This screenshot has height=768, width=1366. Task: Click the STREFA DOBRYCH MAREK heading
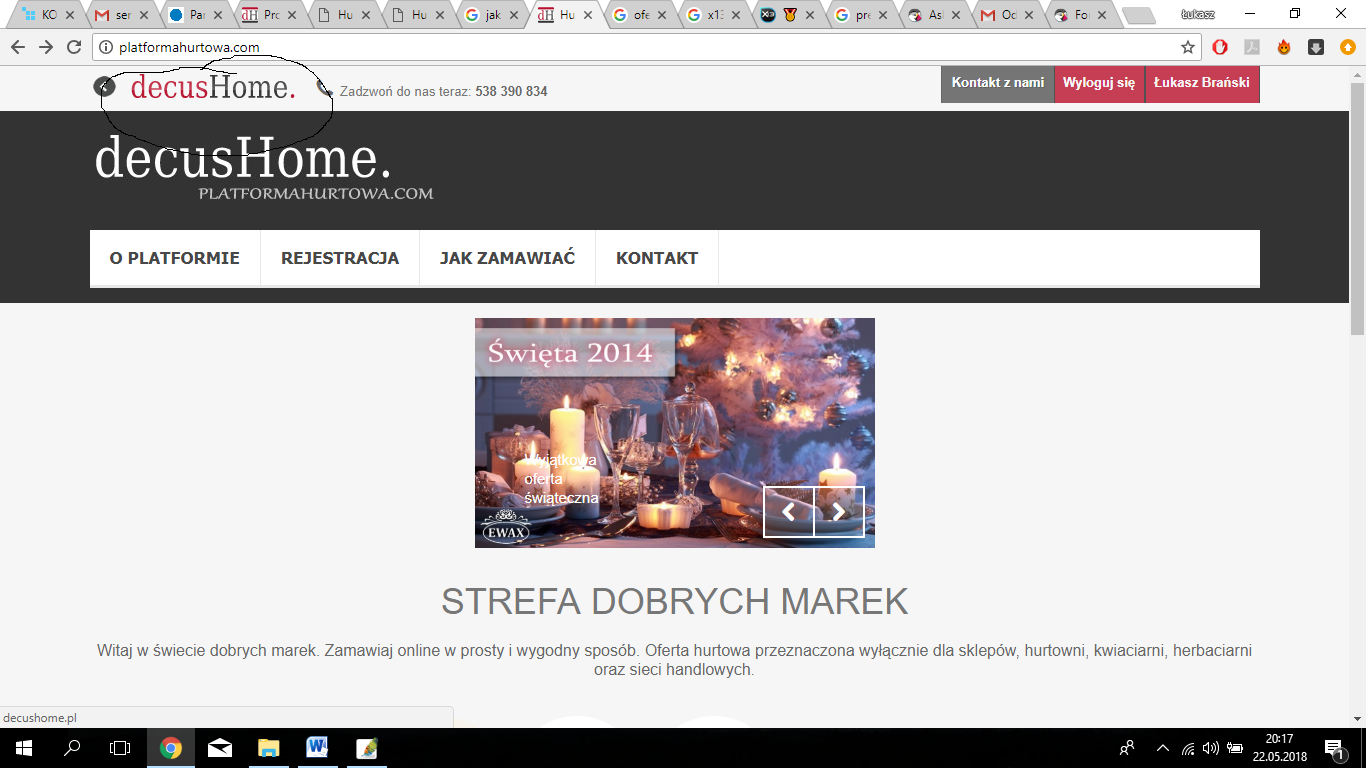click(x=675, y=602)
